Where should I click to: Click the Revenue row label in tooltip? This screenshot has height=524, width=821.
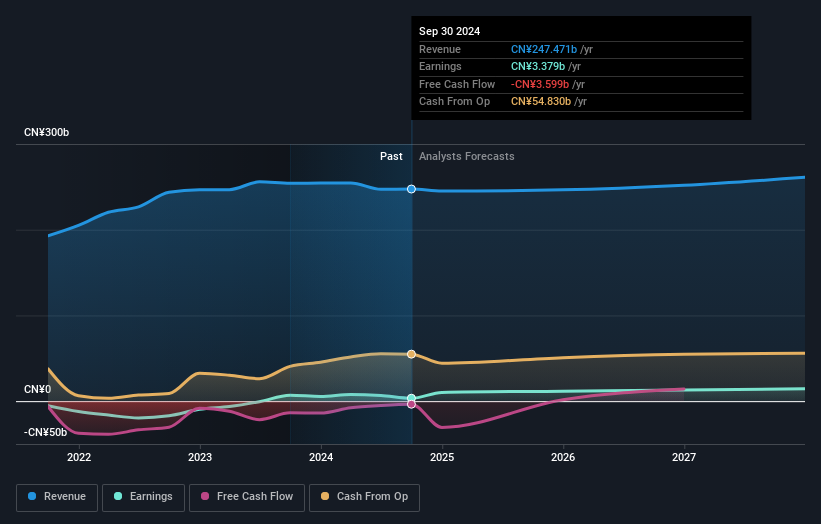pyautogui.click(x=440, y=49)
